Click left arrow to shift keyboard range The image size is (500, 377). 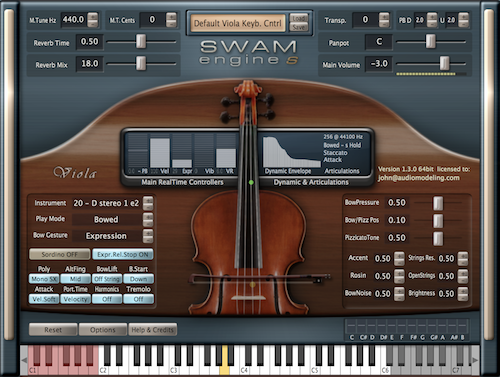pos(24,360)
